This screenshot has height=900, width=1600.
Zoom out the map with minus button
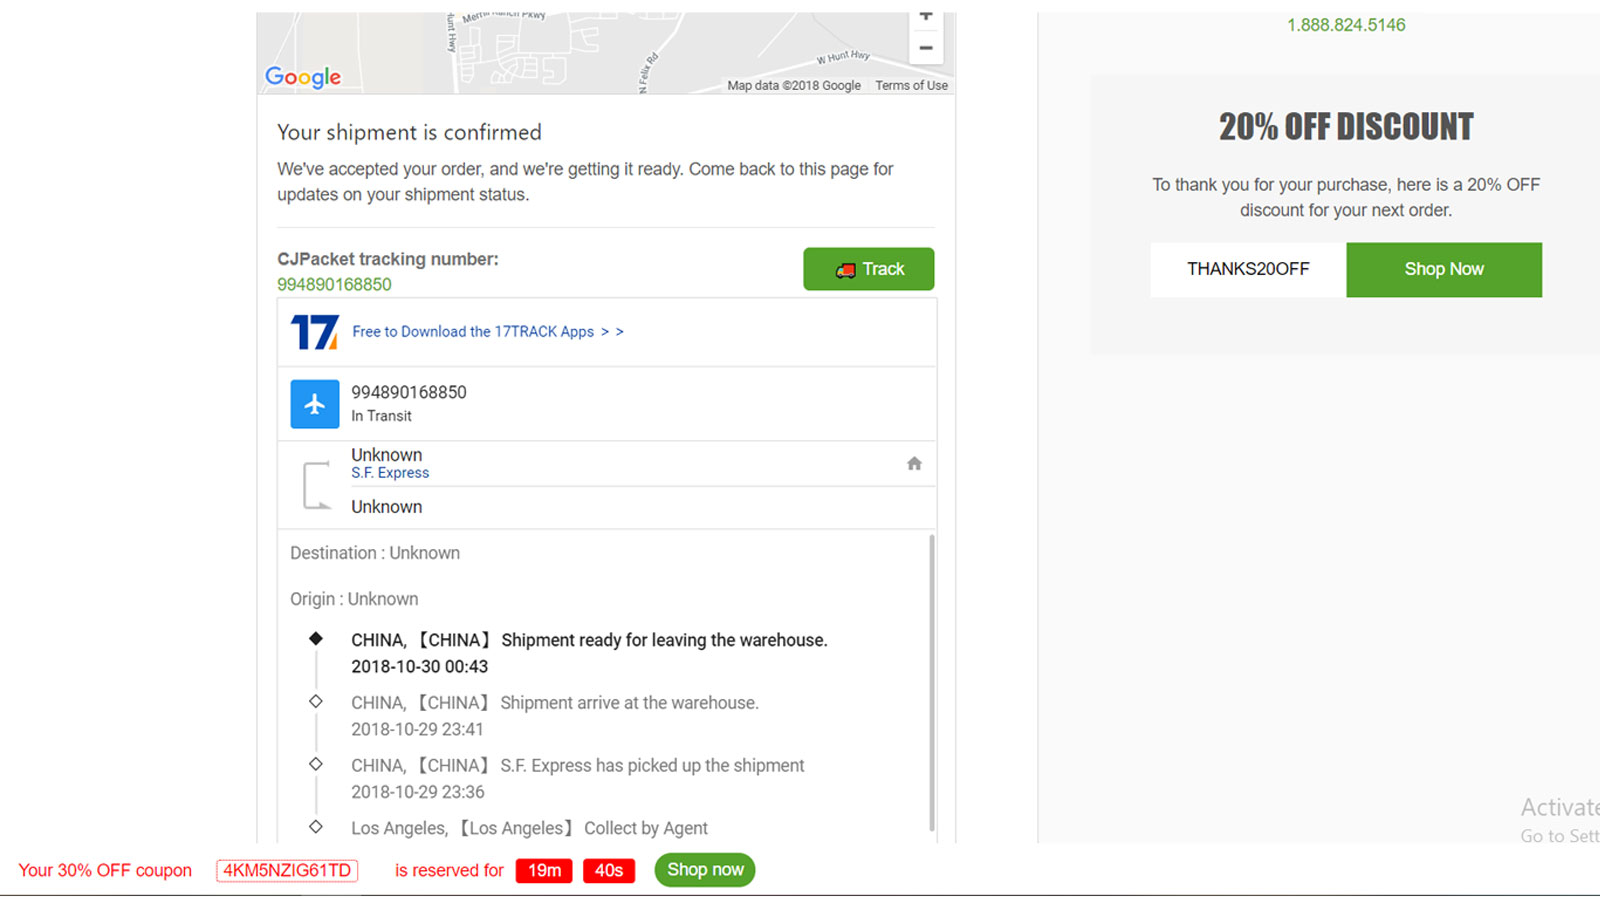pyautogui.click(x=926, y=47)
